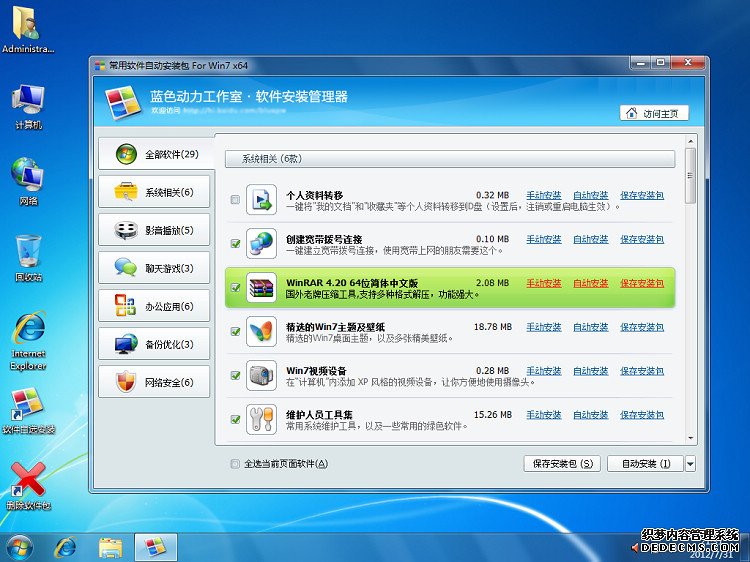This screenshot has width=750, height=562.
Task: Enable 全选当前页面软件 checkbox
Action: click(x=235, y=464)
